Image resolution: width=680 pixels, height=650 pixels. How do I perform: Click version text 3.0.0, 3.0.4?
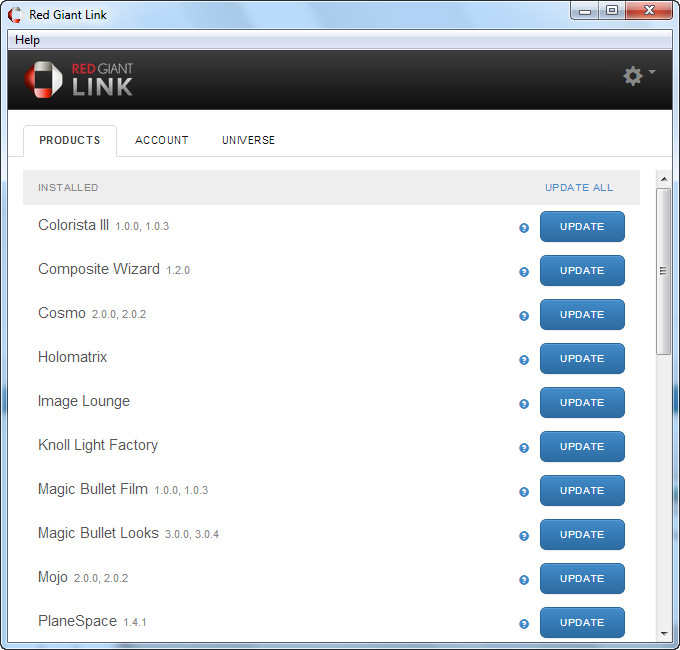(x=192, y=534)
